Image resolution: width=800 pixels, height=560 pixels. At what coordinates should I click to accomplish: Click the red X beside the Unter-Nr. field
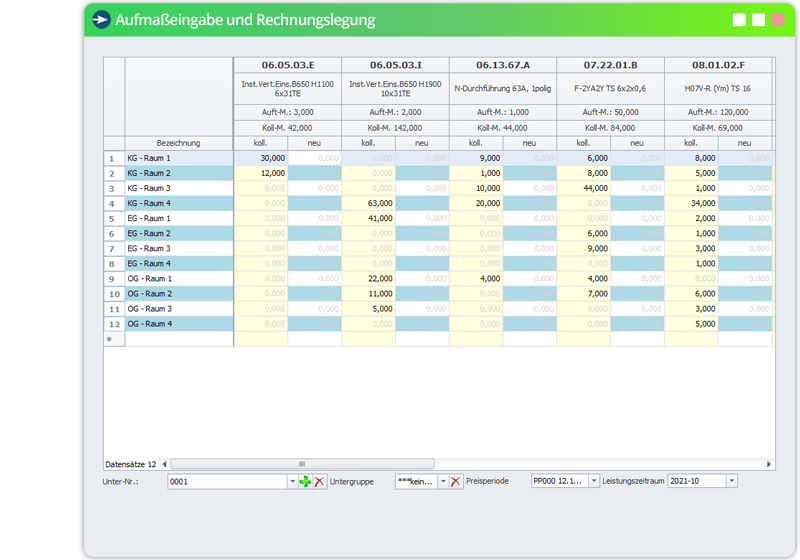pos(319,481)
